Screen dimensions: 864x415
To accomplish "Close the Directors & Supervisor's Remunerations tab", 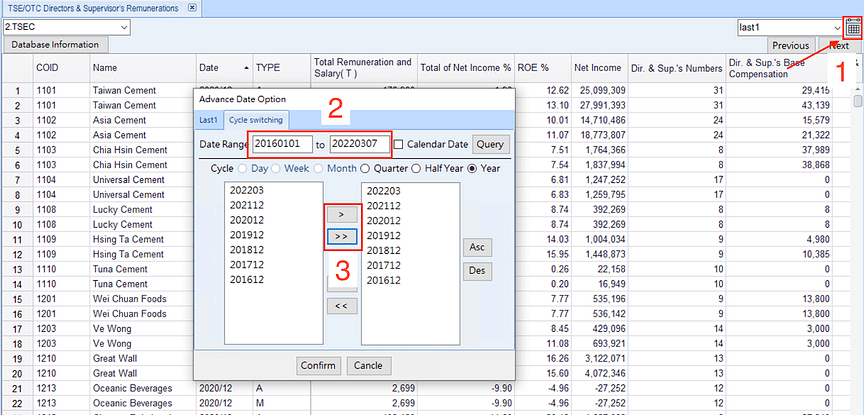I will click(x=192, y=8).
